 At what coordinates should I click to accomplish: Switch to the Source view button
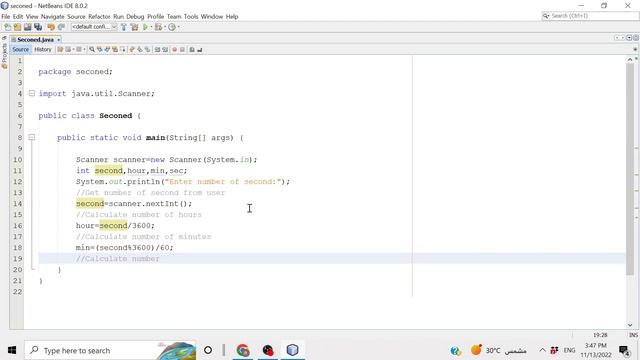pos(20,49)
